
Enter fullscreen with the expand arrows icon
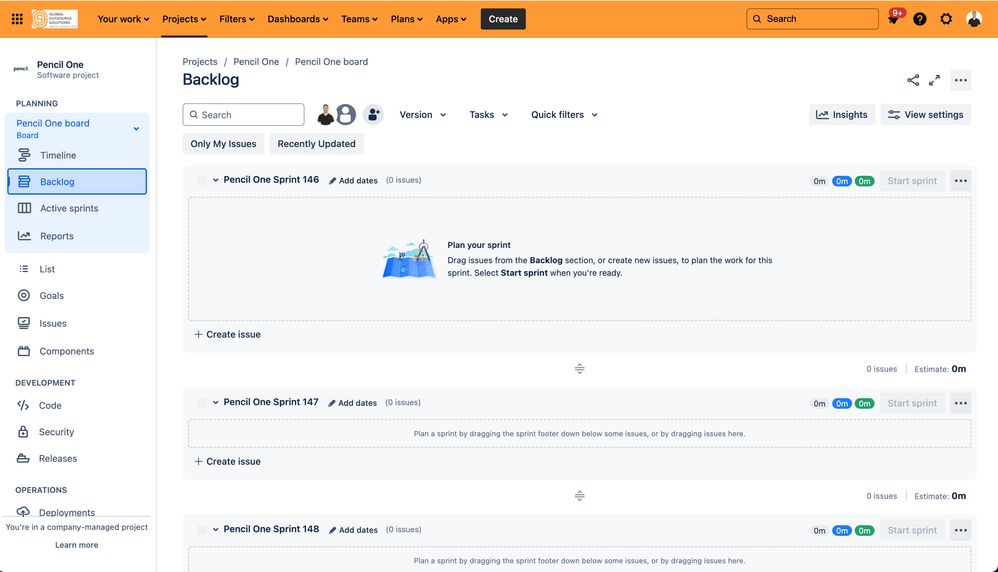pyautogui.click(x=934, y=80)
